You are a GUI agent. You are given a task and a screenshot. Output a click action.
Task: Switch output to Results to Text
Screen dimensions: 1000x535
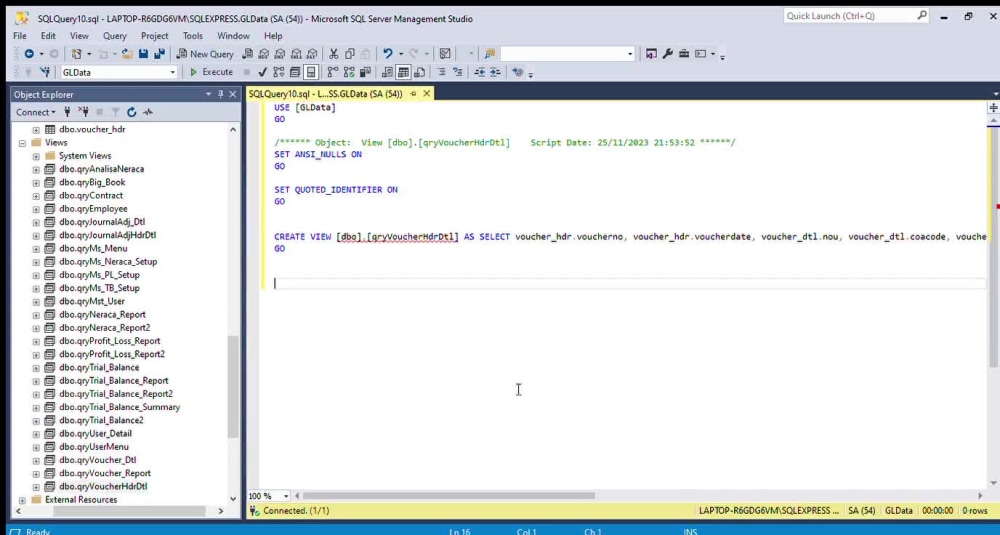click(387, 72)
